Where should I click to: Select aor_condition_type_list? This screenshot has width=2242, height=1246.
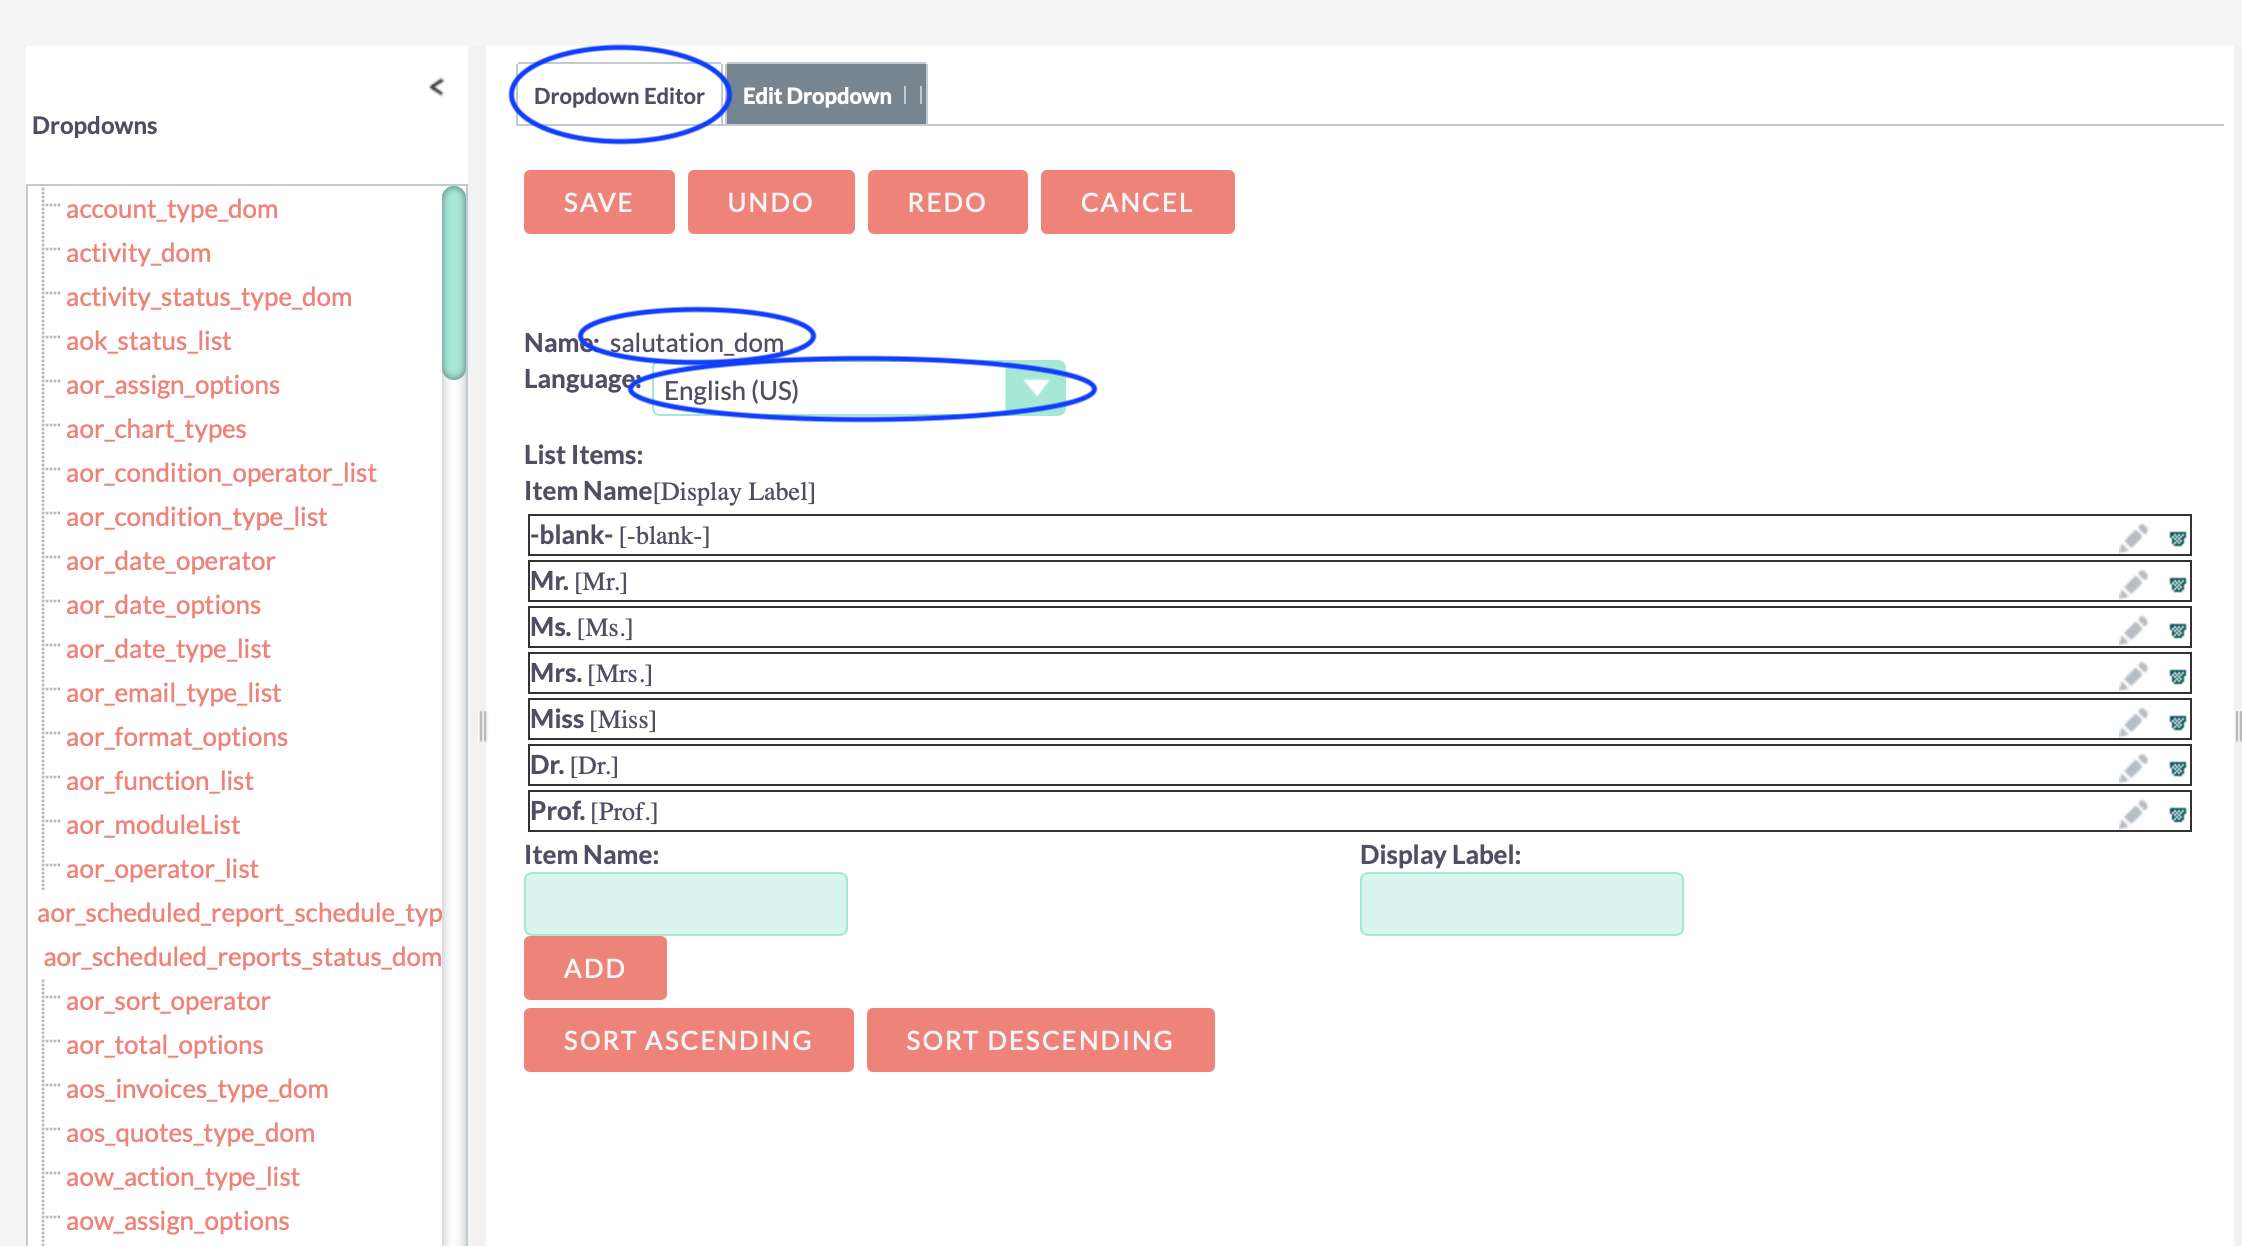pos(196,517)
